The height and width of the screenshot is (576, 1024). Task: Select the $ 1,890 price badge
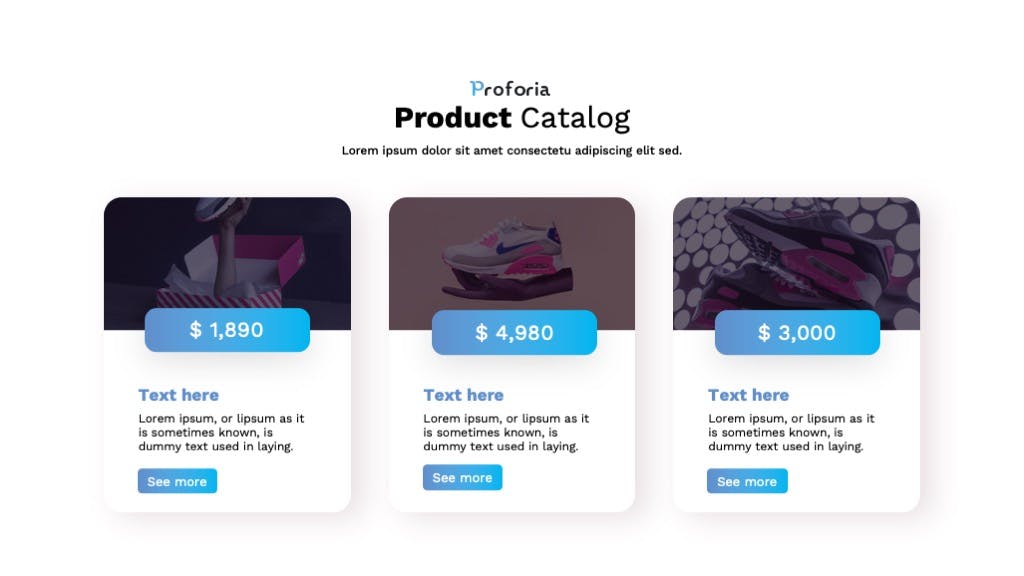[227, 330]
